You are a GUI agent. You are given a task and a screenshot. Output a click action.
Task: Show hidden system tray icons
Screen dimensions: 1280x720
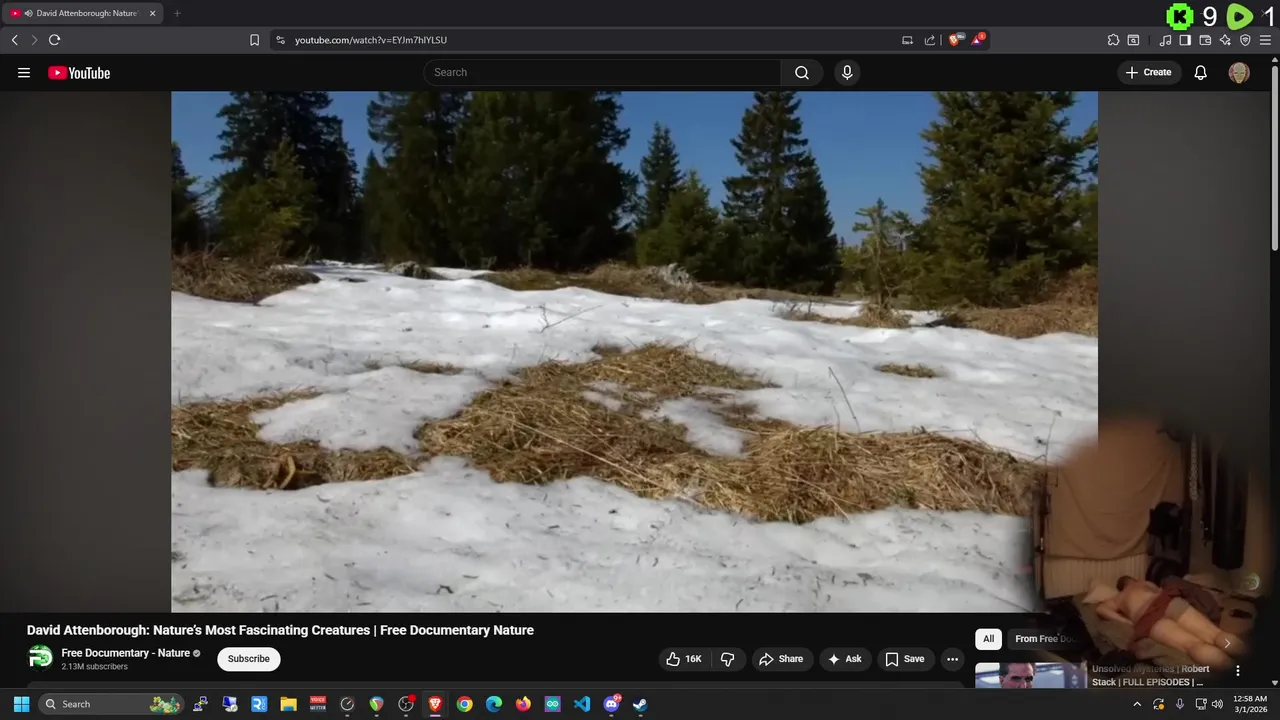click(x=1136, y=704)
